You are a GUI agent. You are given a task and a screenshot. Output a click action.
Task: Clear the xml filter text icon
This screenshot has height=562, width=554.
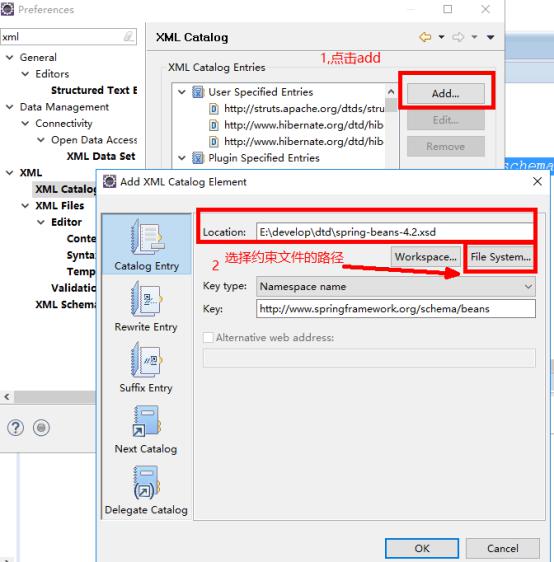(x=128, y=37)
